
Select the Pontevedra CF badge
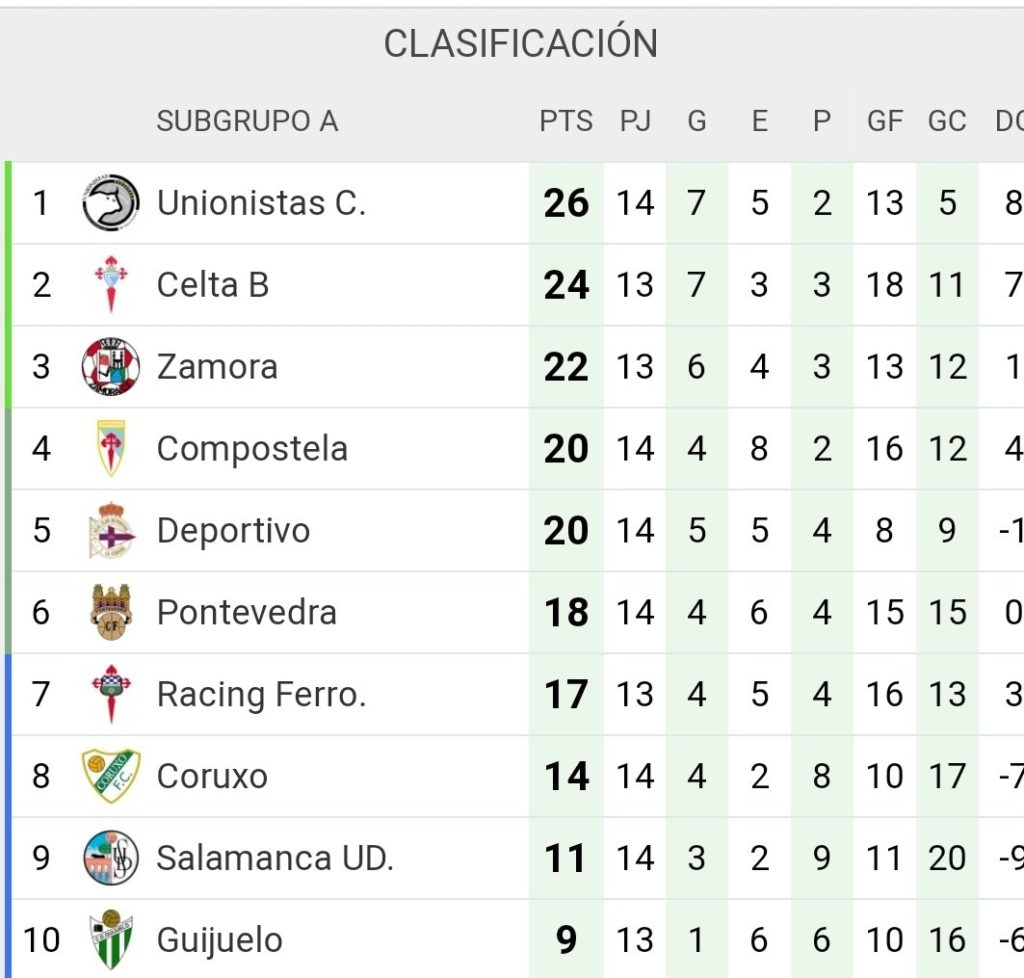(x=110, y=612)
